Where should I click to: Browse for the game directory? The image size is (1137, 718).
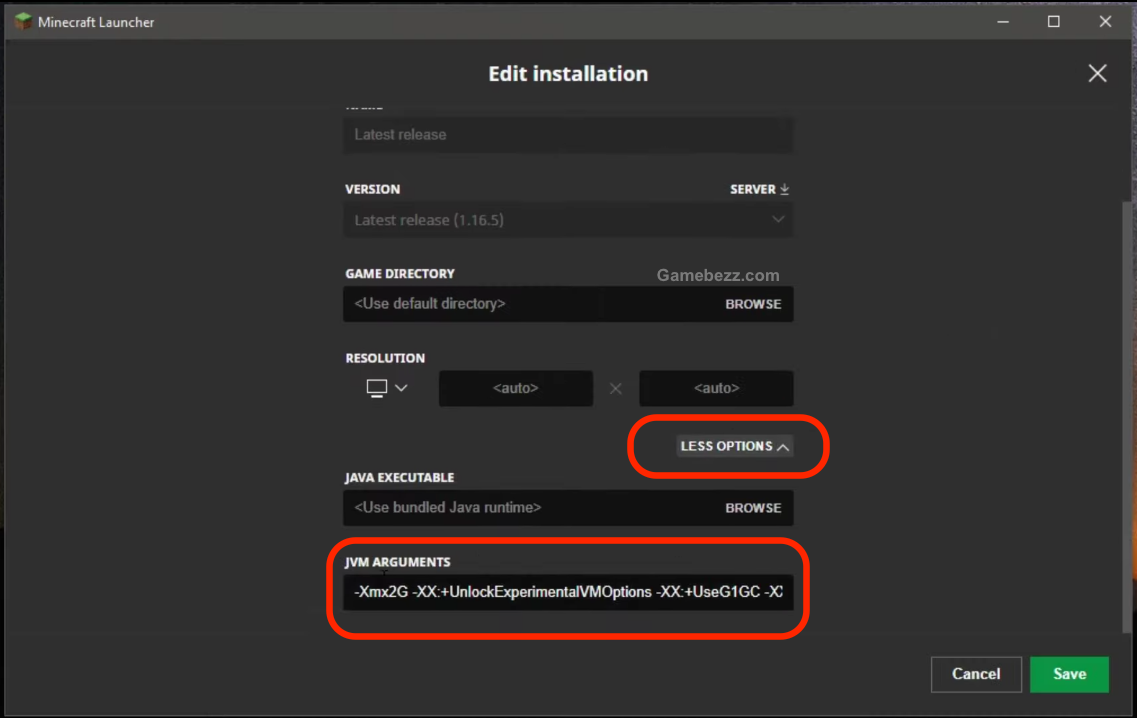[753, 304]
